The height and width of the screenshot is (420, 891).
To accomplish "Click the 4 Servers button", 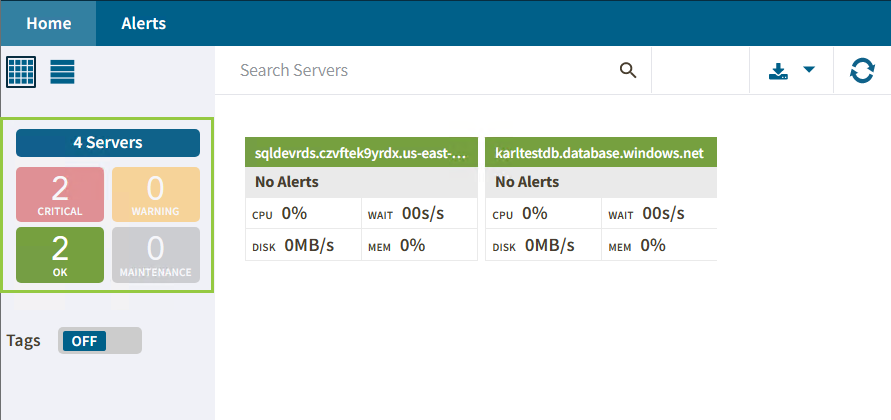I will (x=108, y=143).
